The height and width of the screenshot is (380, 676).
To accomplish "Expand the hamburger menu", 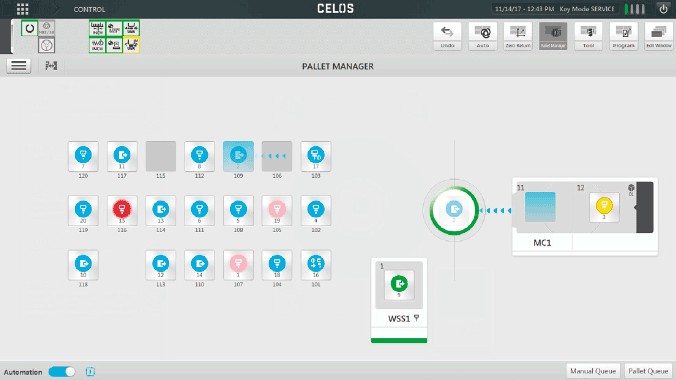I will (x=19, y=66).
